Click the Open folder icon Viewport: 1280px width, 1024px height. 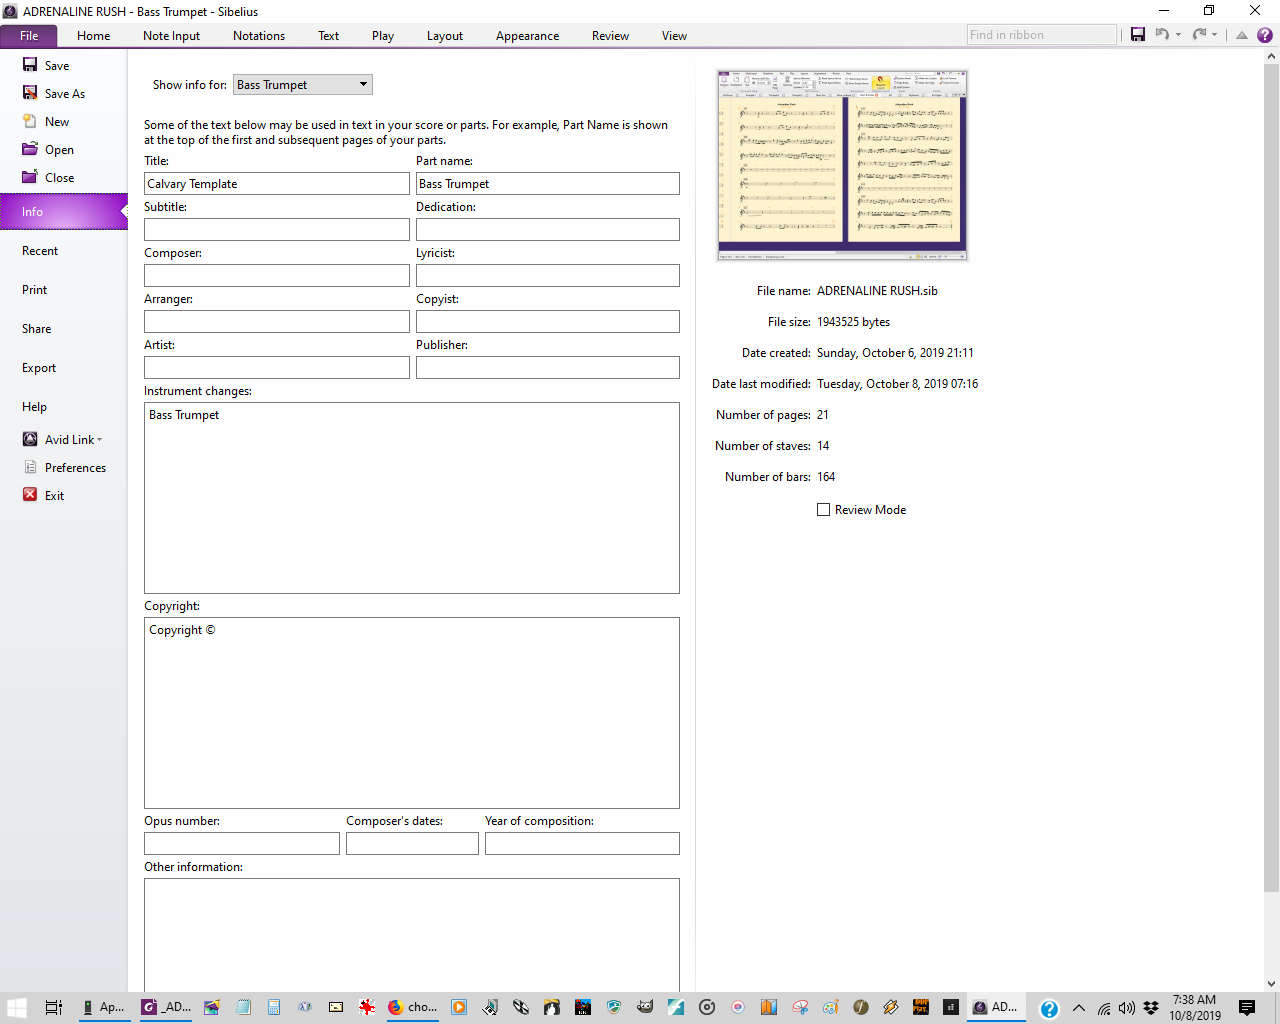point(30,149)
